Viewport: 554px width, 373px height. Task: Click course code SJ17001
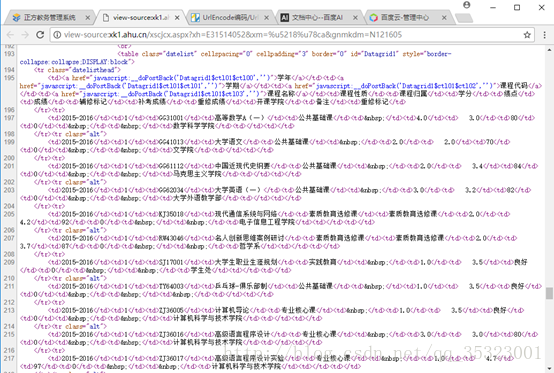click(171, 262)
